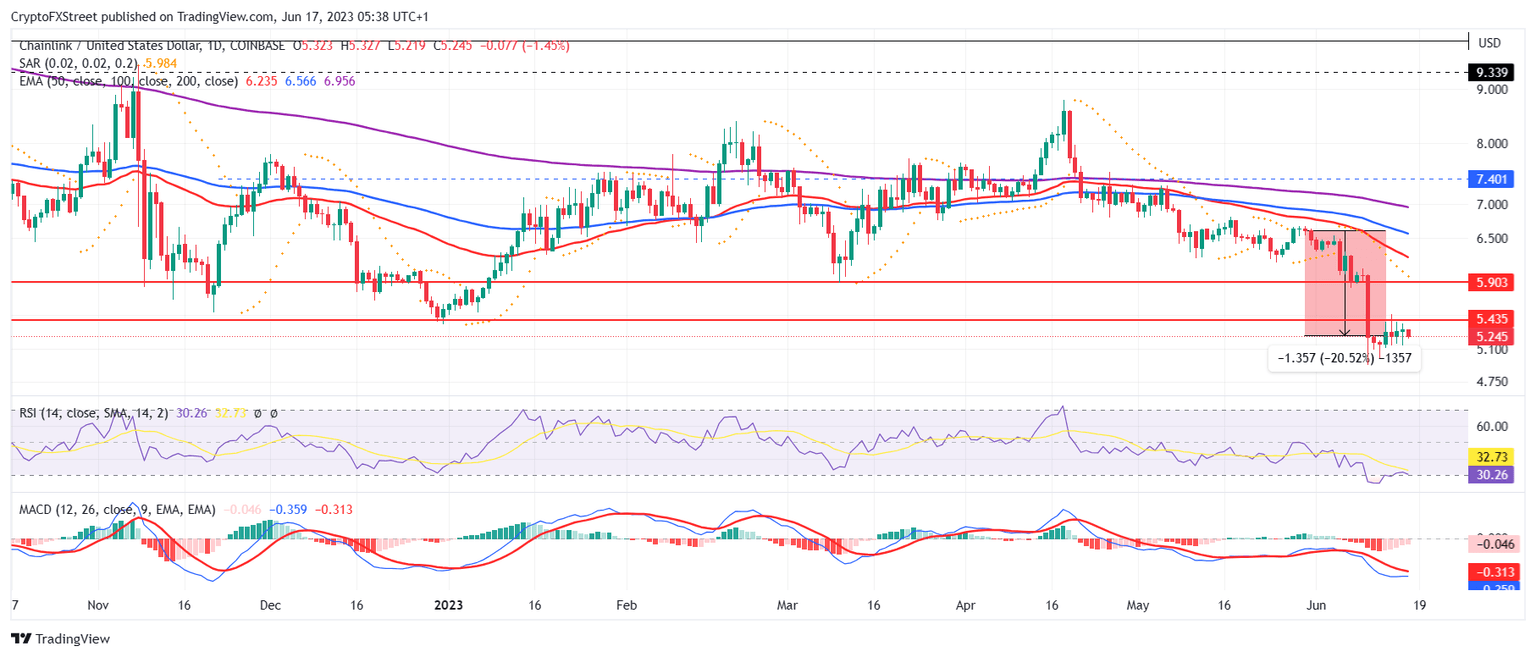This screenshot has width=1536, height=657.
Task: Click the 9.339 price level label
Action: (x=1493, y=72)
